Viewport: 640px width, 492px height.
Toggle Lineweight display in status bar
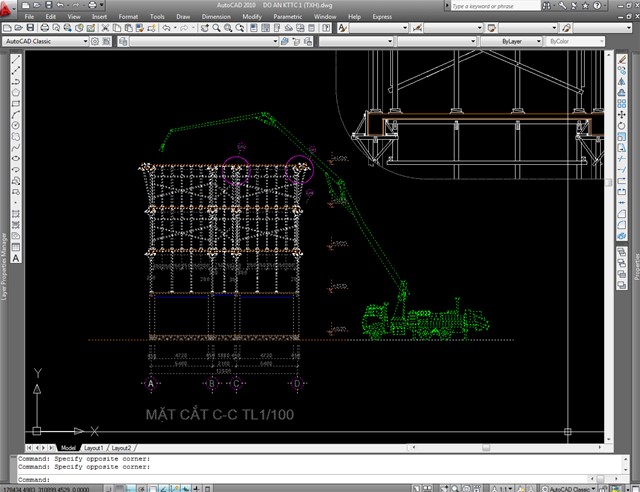[196, 488]
